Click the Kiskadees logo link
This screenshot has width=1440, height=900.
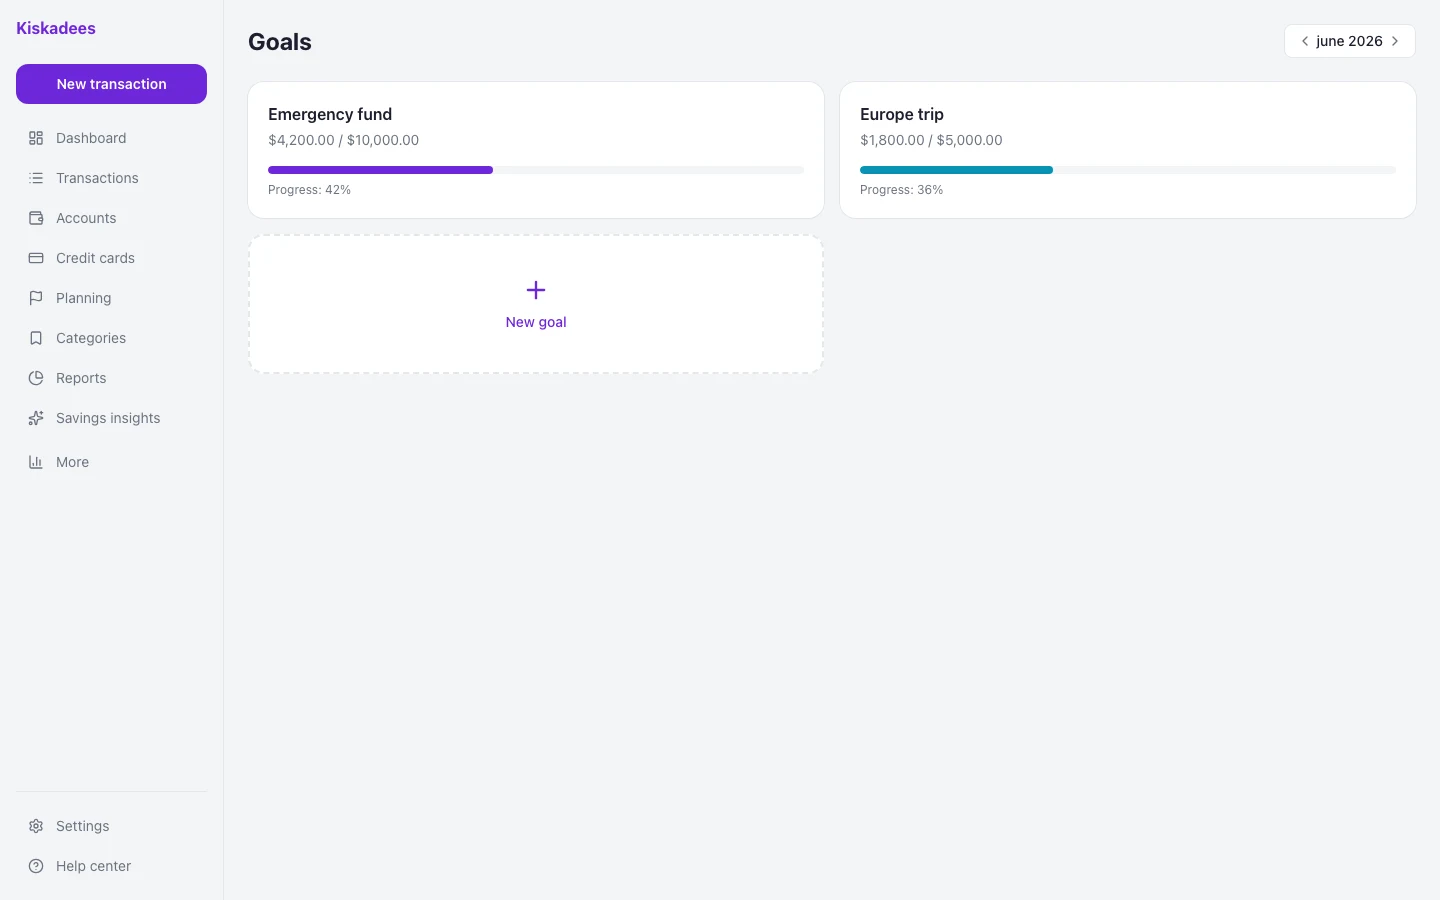56,28
